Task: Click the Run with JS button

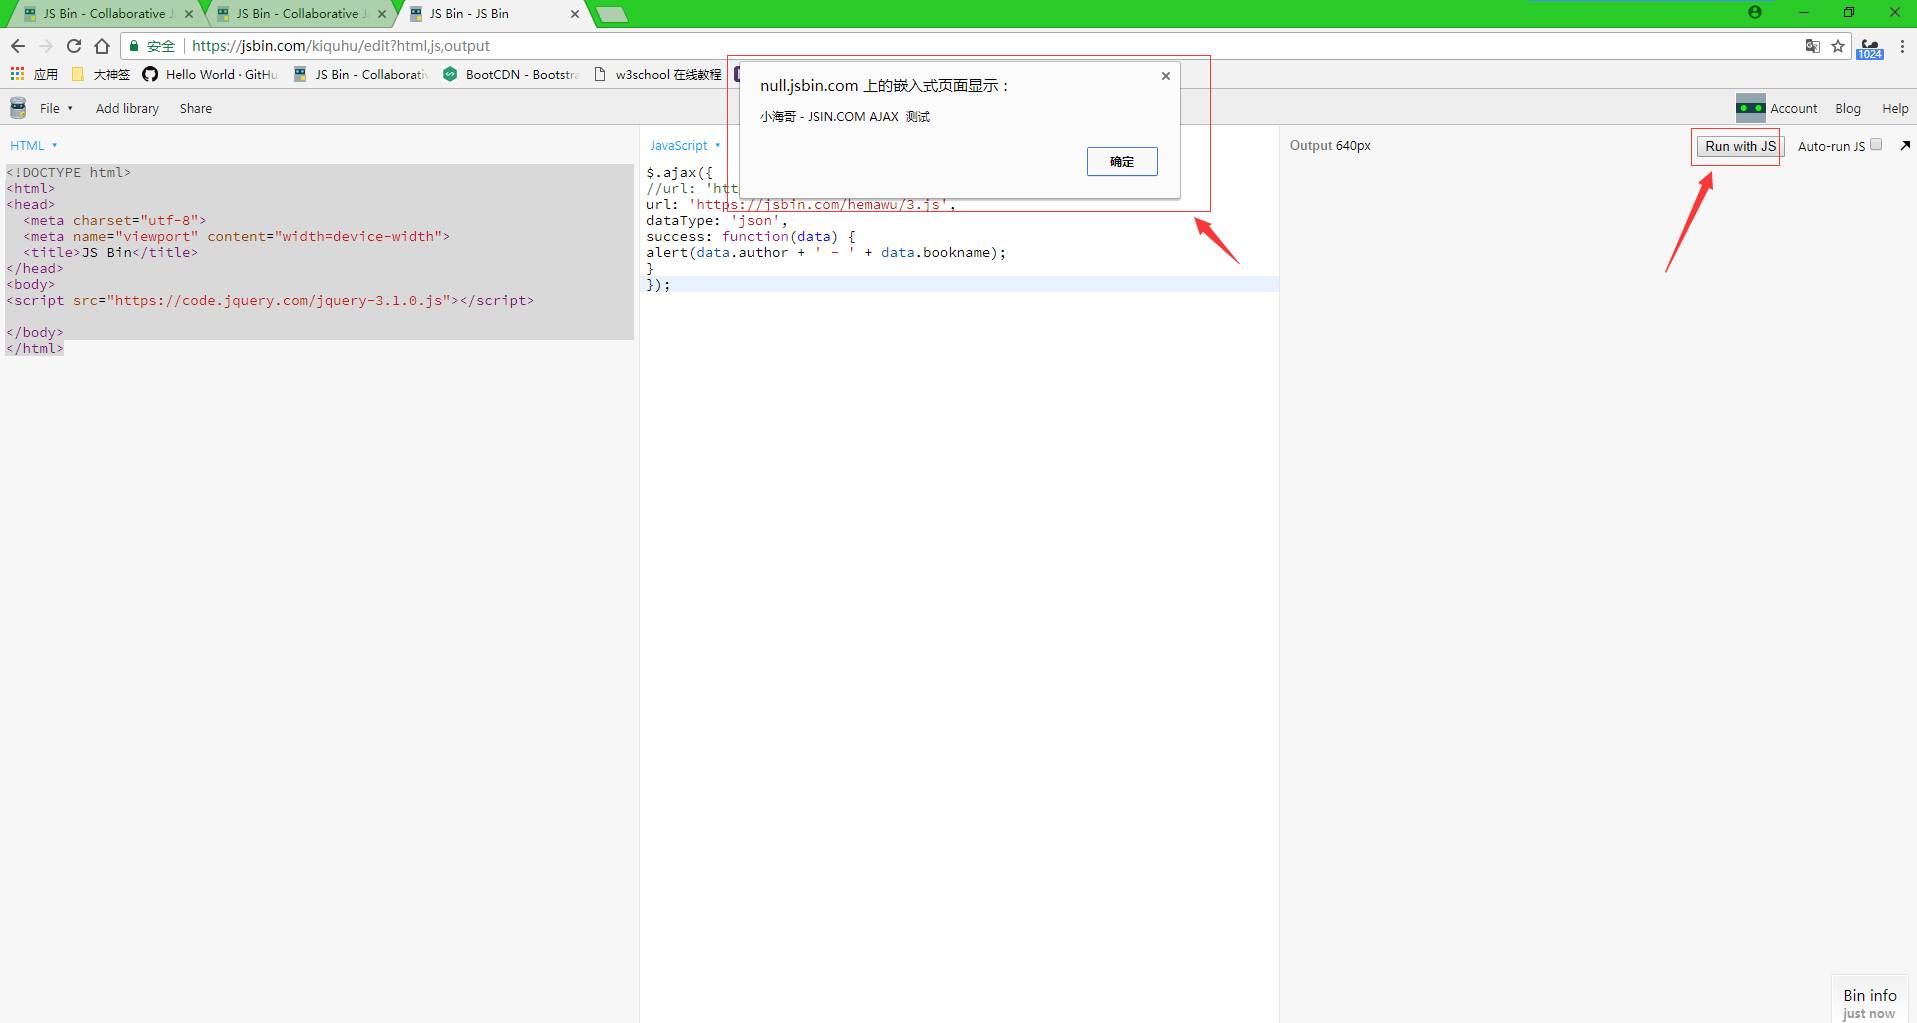Action: 1740,146
